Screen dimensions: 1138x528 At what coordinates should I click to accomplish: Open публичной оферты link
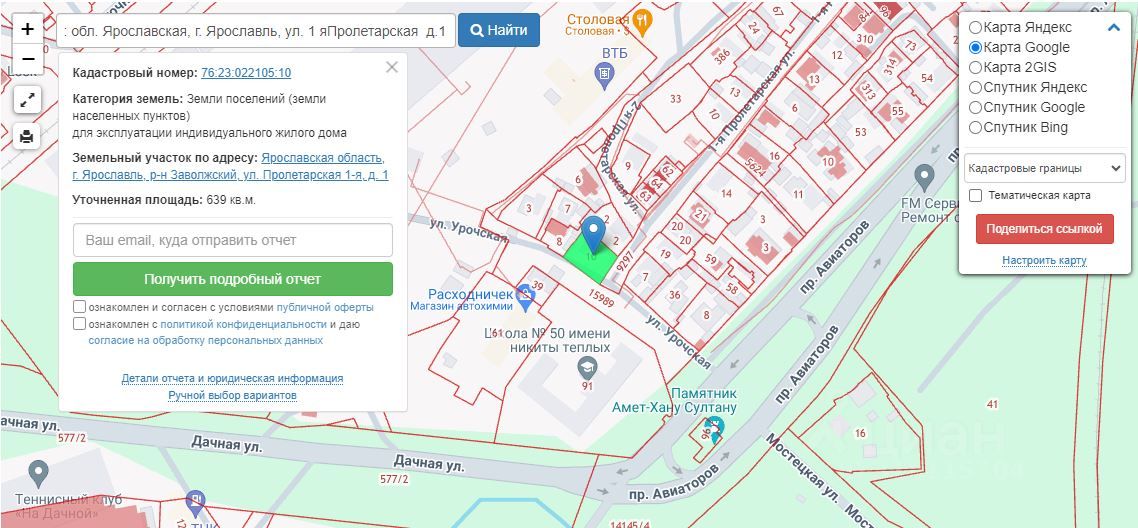coord(324,307)
